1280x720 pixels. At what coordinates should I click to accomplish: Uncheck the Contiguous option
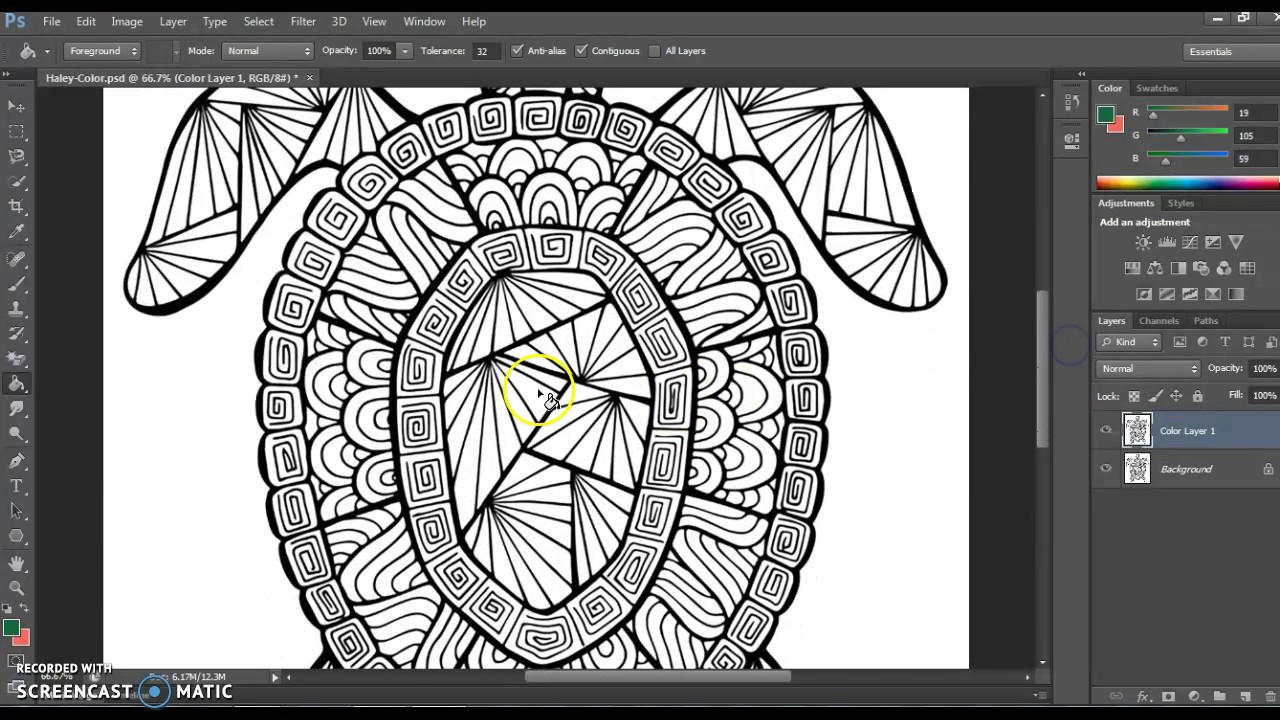click(x=581, y=51)
